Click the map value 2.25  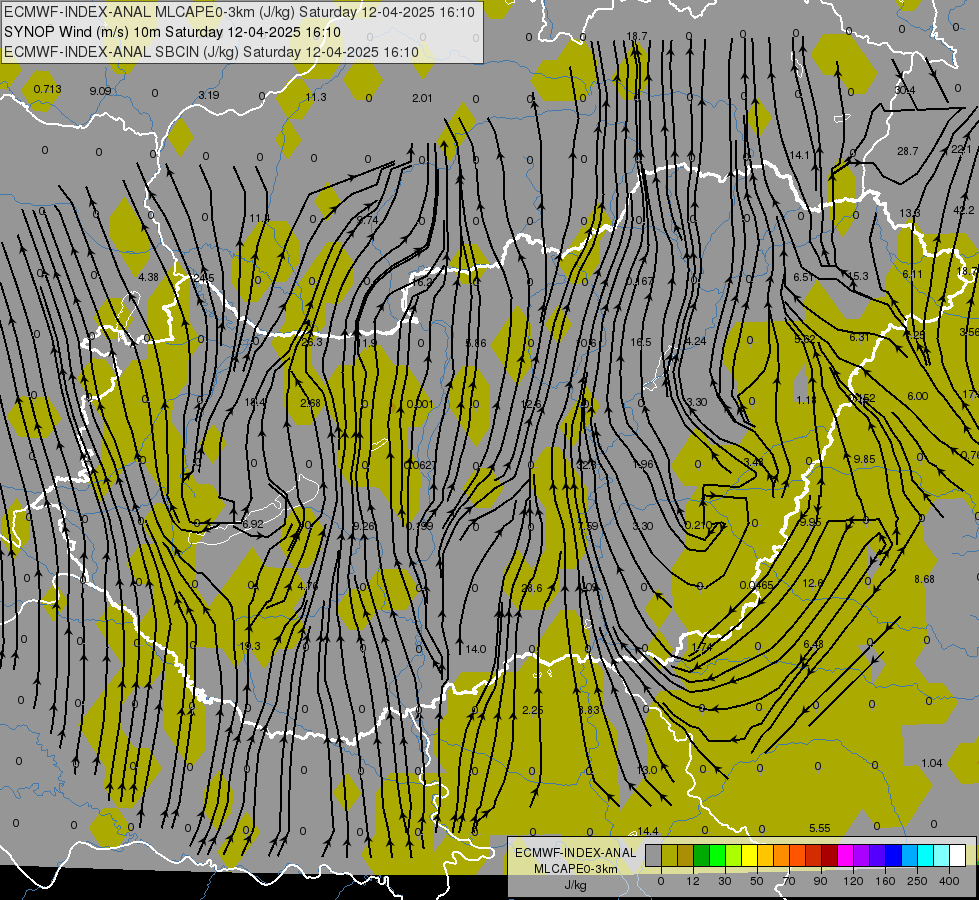click(x=533, y=710)
